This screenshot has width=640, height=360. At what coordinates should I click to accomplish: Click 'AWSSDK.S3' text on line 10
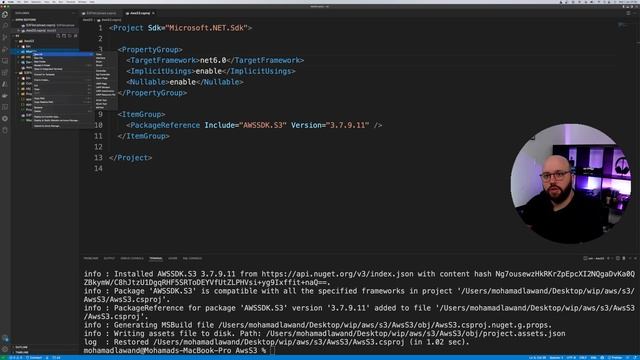pyautogui.click(x=263, y=125)
